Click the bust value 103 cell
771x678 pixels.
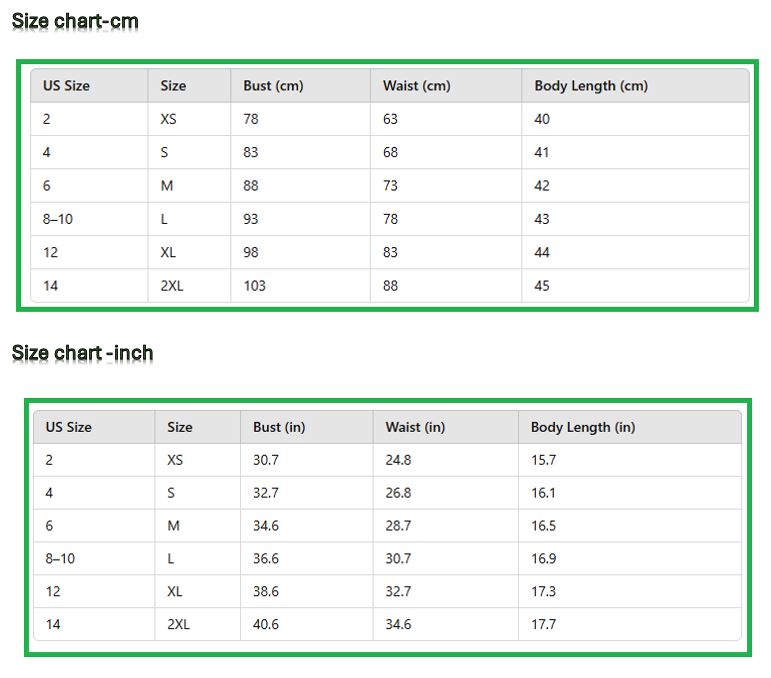(255, 286)
